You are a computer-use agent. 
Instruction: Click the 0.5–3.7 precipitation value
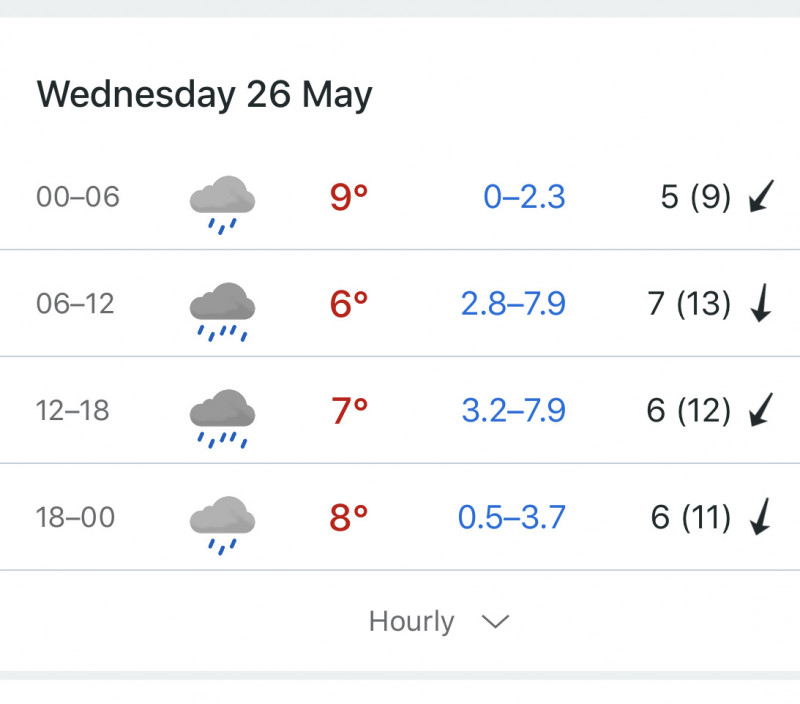(x=512, y=517)
